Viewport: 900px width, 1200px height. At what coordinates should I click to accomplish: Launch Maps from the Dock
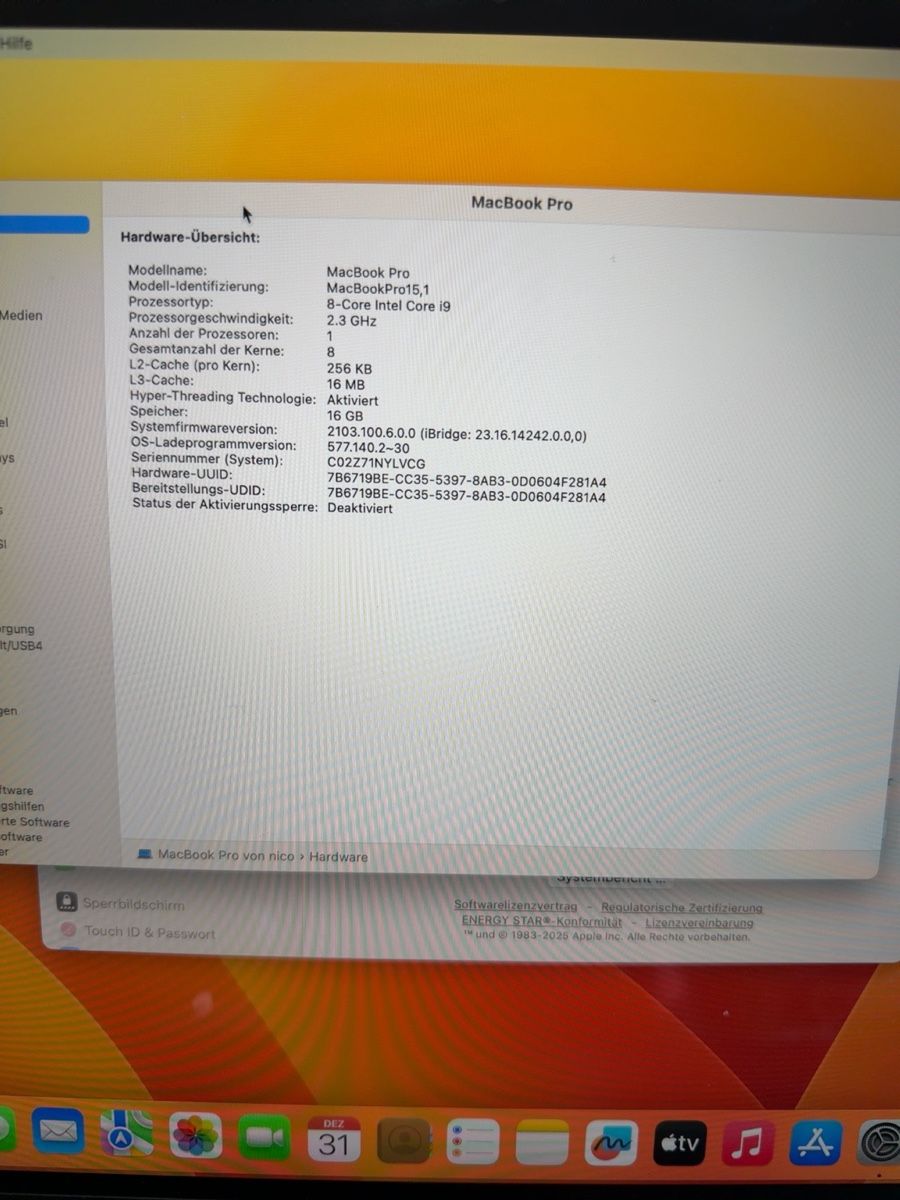[127, 1134]
